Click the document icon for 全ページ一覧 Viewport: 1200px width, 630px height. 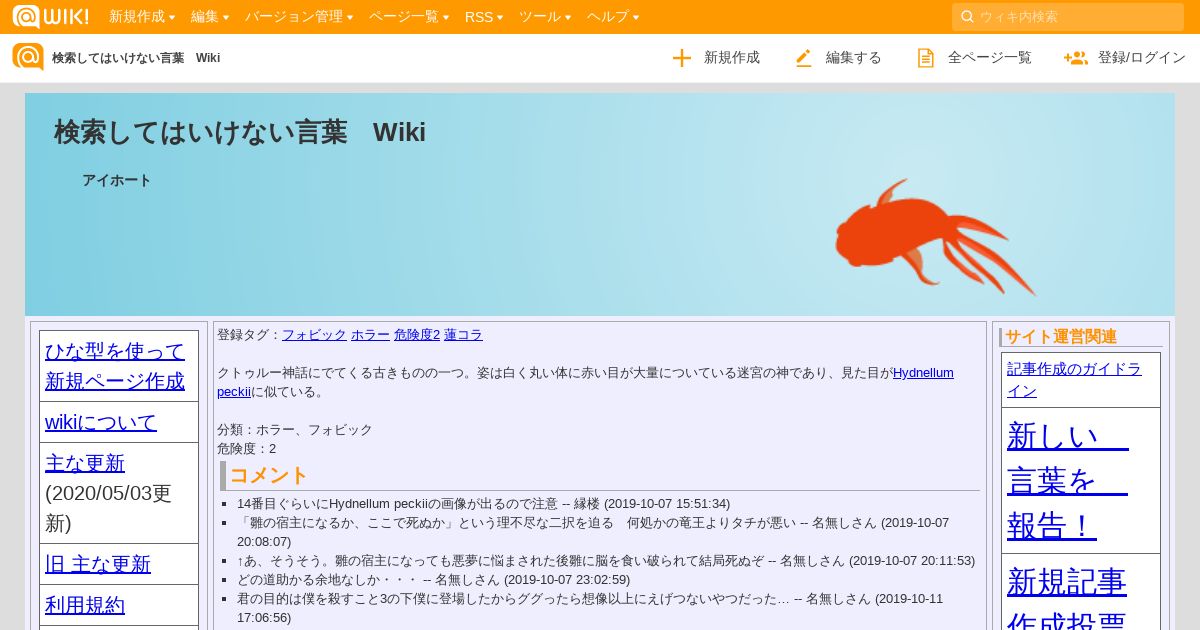[x=926, y=58]
